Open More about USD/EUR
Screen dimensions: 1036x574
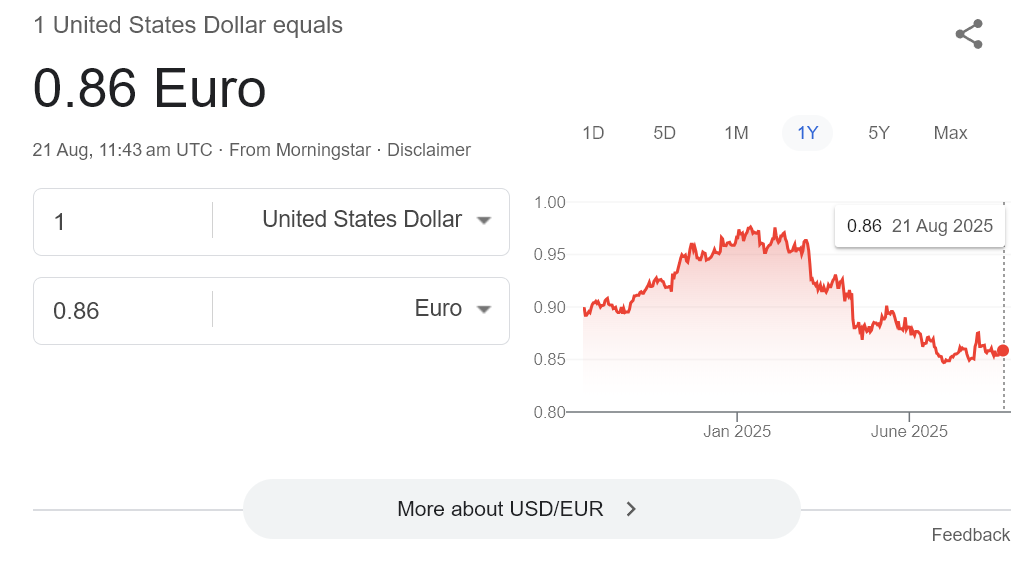pos(520,509)
